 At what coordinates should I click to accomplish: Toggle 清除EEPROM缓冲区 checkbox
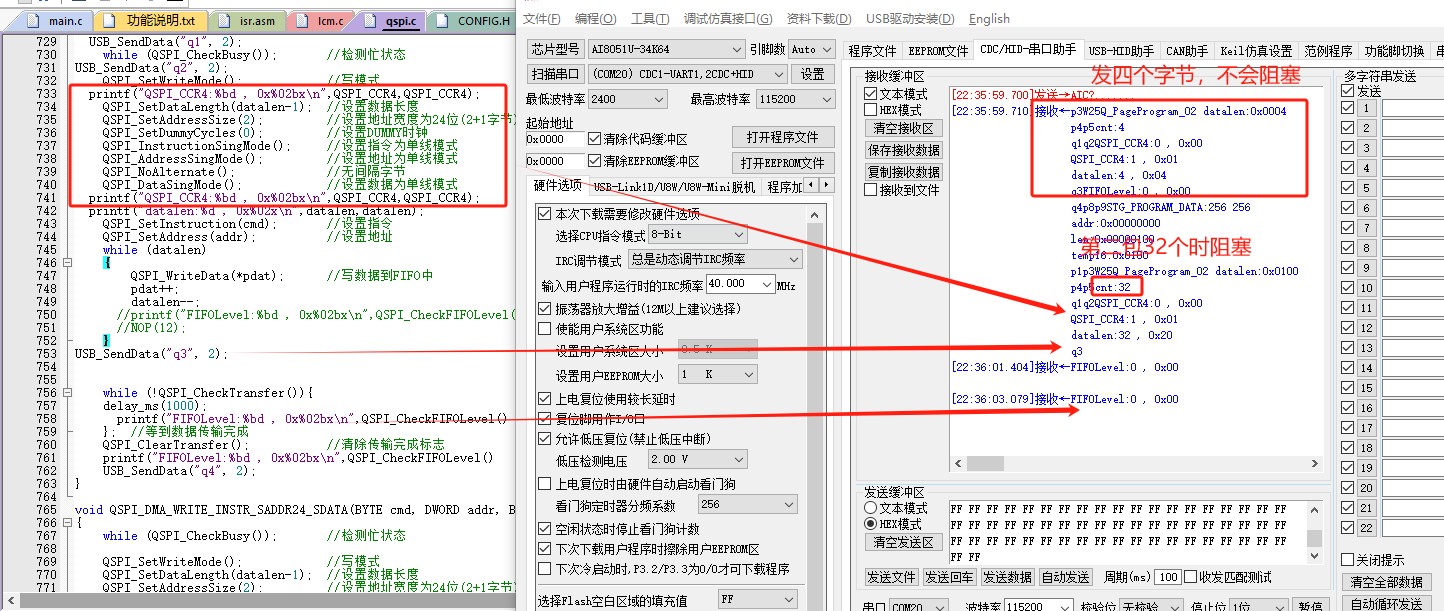click(x=594, y=162)
